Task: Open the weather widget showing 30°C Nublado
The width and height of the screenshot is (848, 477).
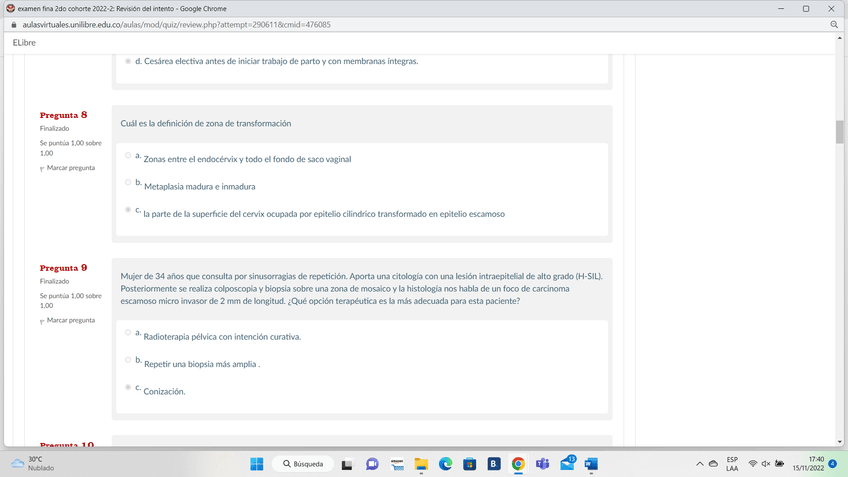Action: pyautogui.click(x=34, y=464)
